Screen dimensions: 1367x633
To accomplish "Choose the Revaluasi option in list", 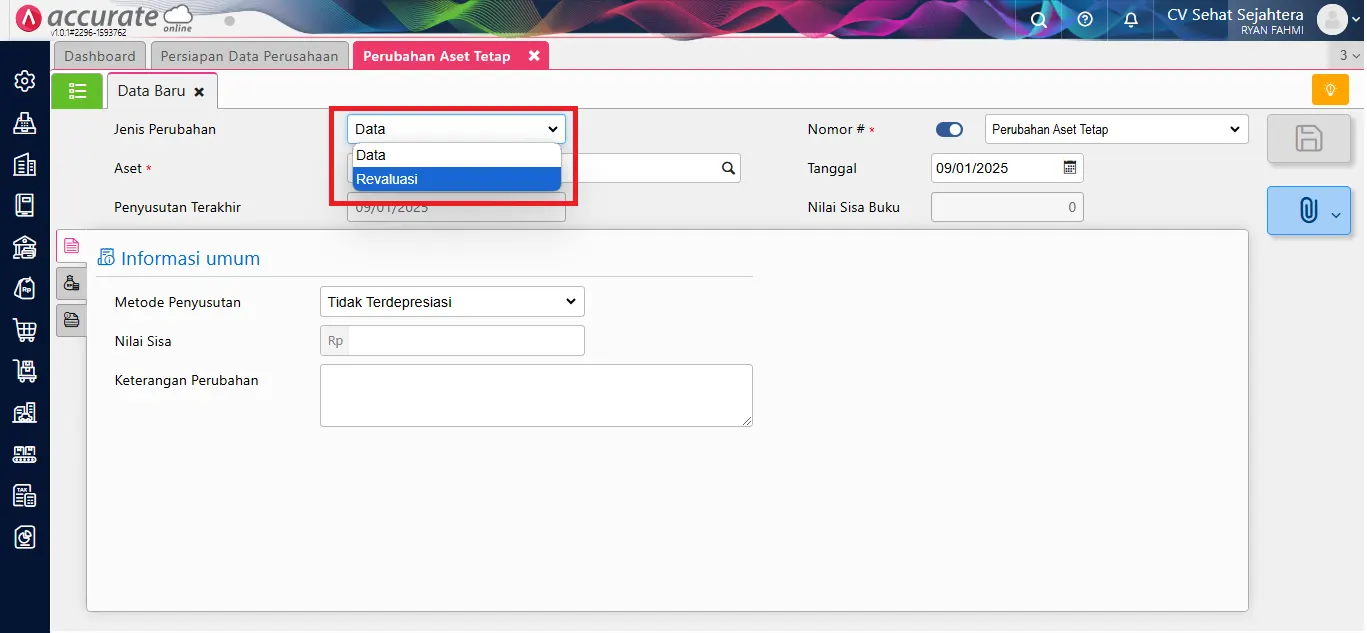I will click(456, 179).
